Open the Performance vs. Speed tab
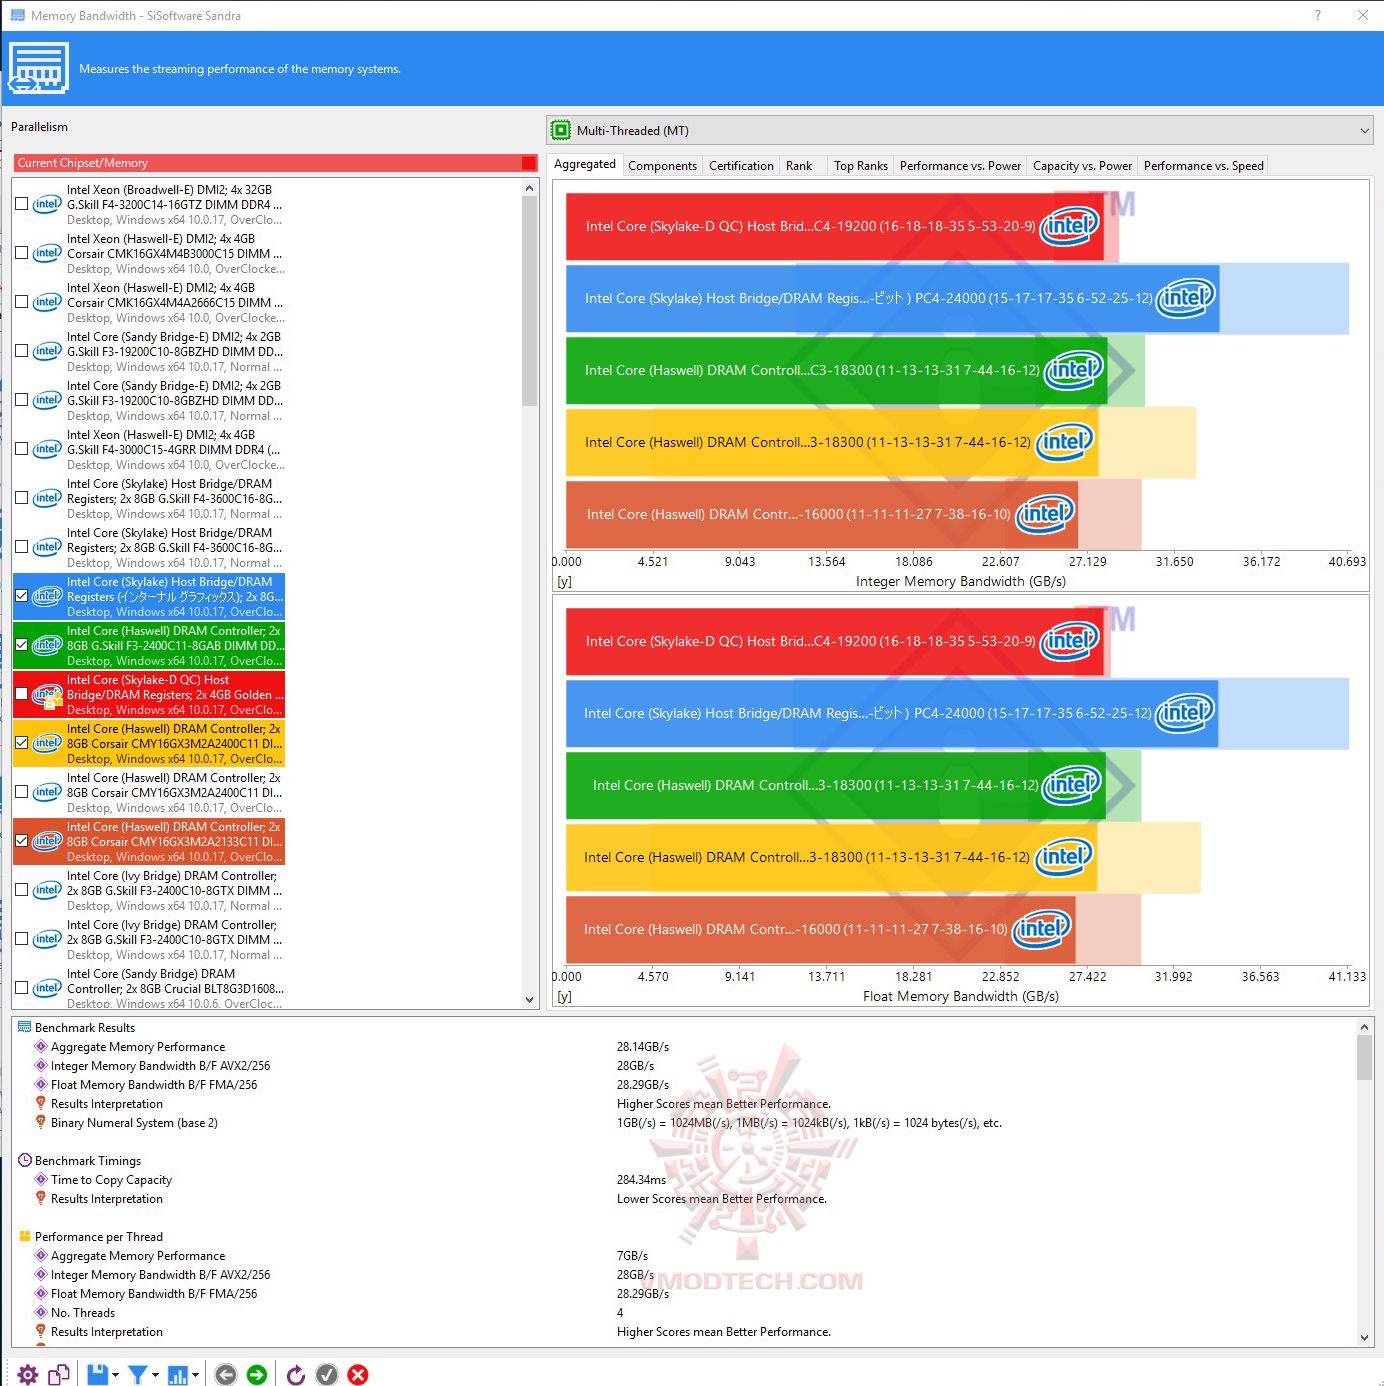The height and width of the screenshot is (1386, 1384). click(1203, 166)
